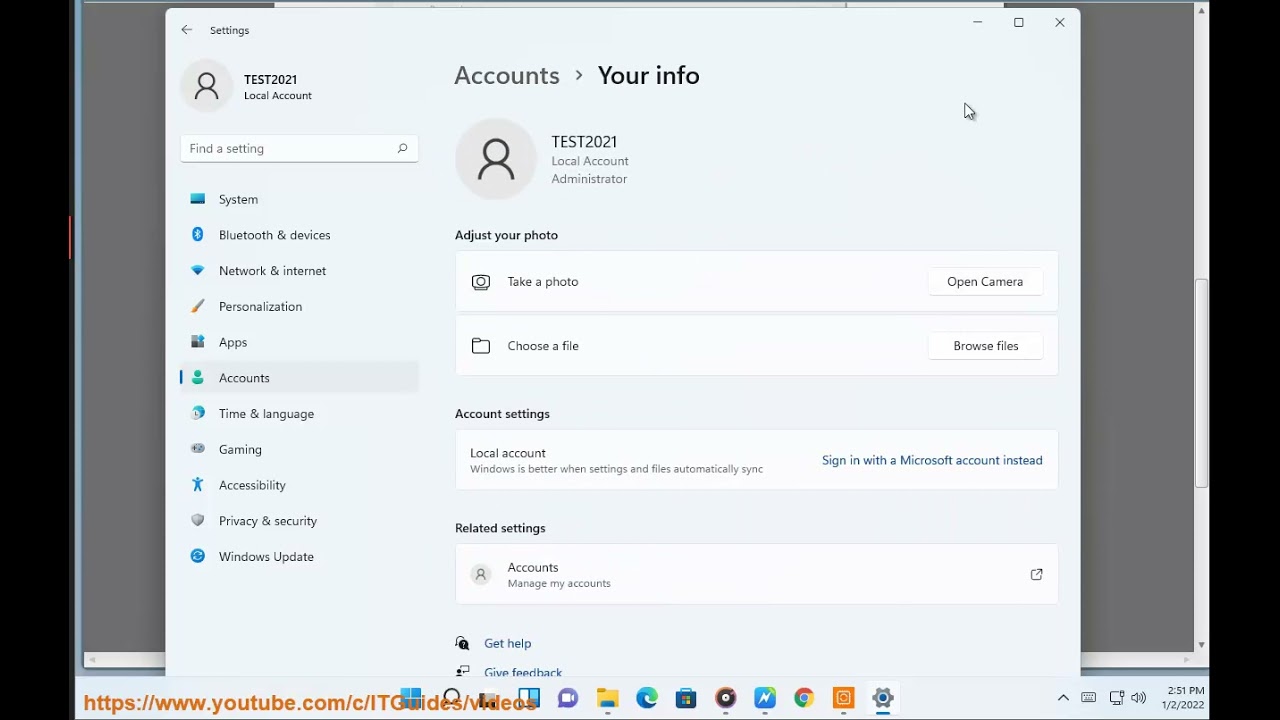Select System in the settings sidebar

(299, 199)
